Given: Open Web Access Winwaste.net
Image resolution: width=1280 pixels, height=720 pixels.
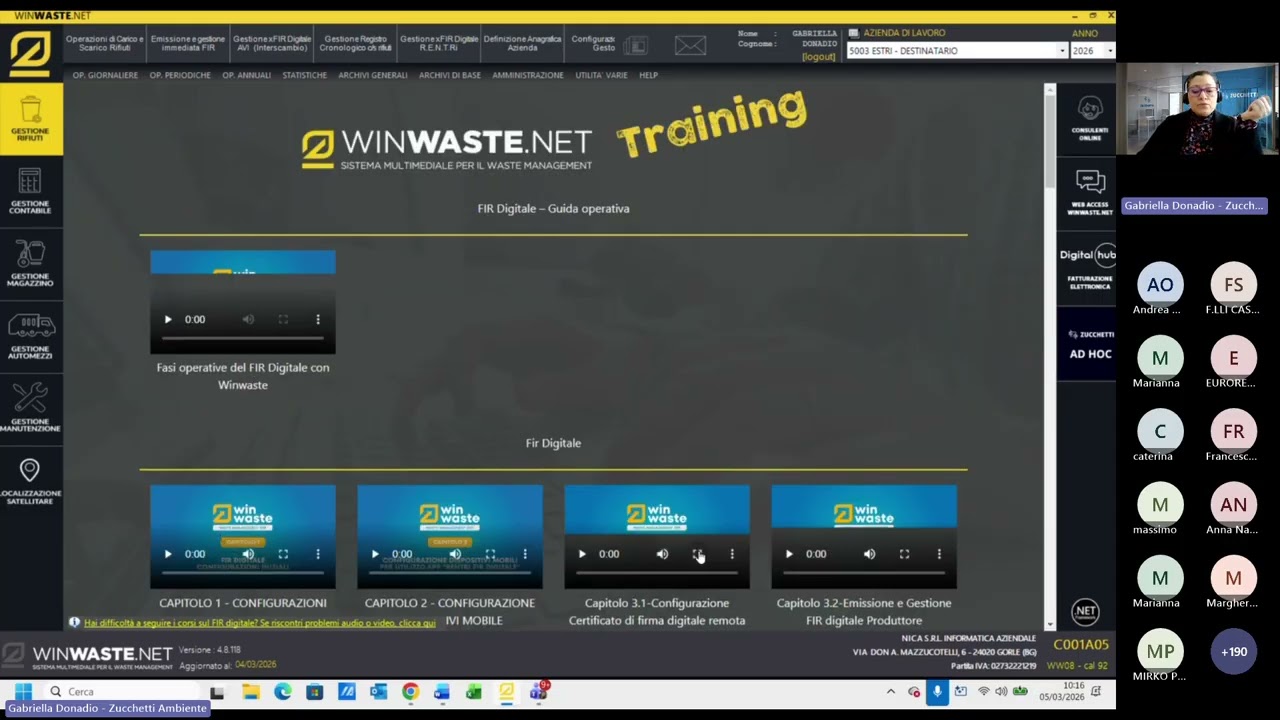Looking at the screenshot, I should pos(1089,193).
